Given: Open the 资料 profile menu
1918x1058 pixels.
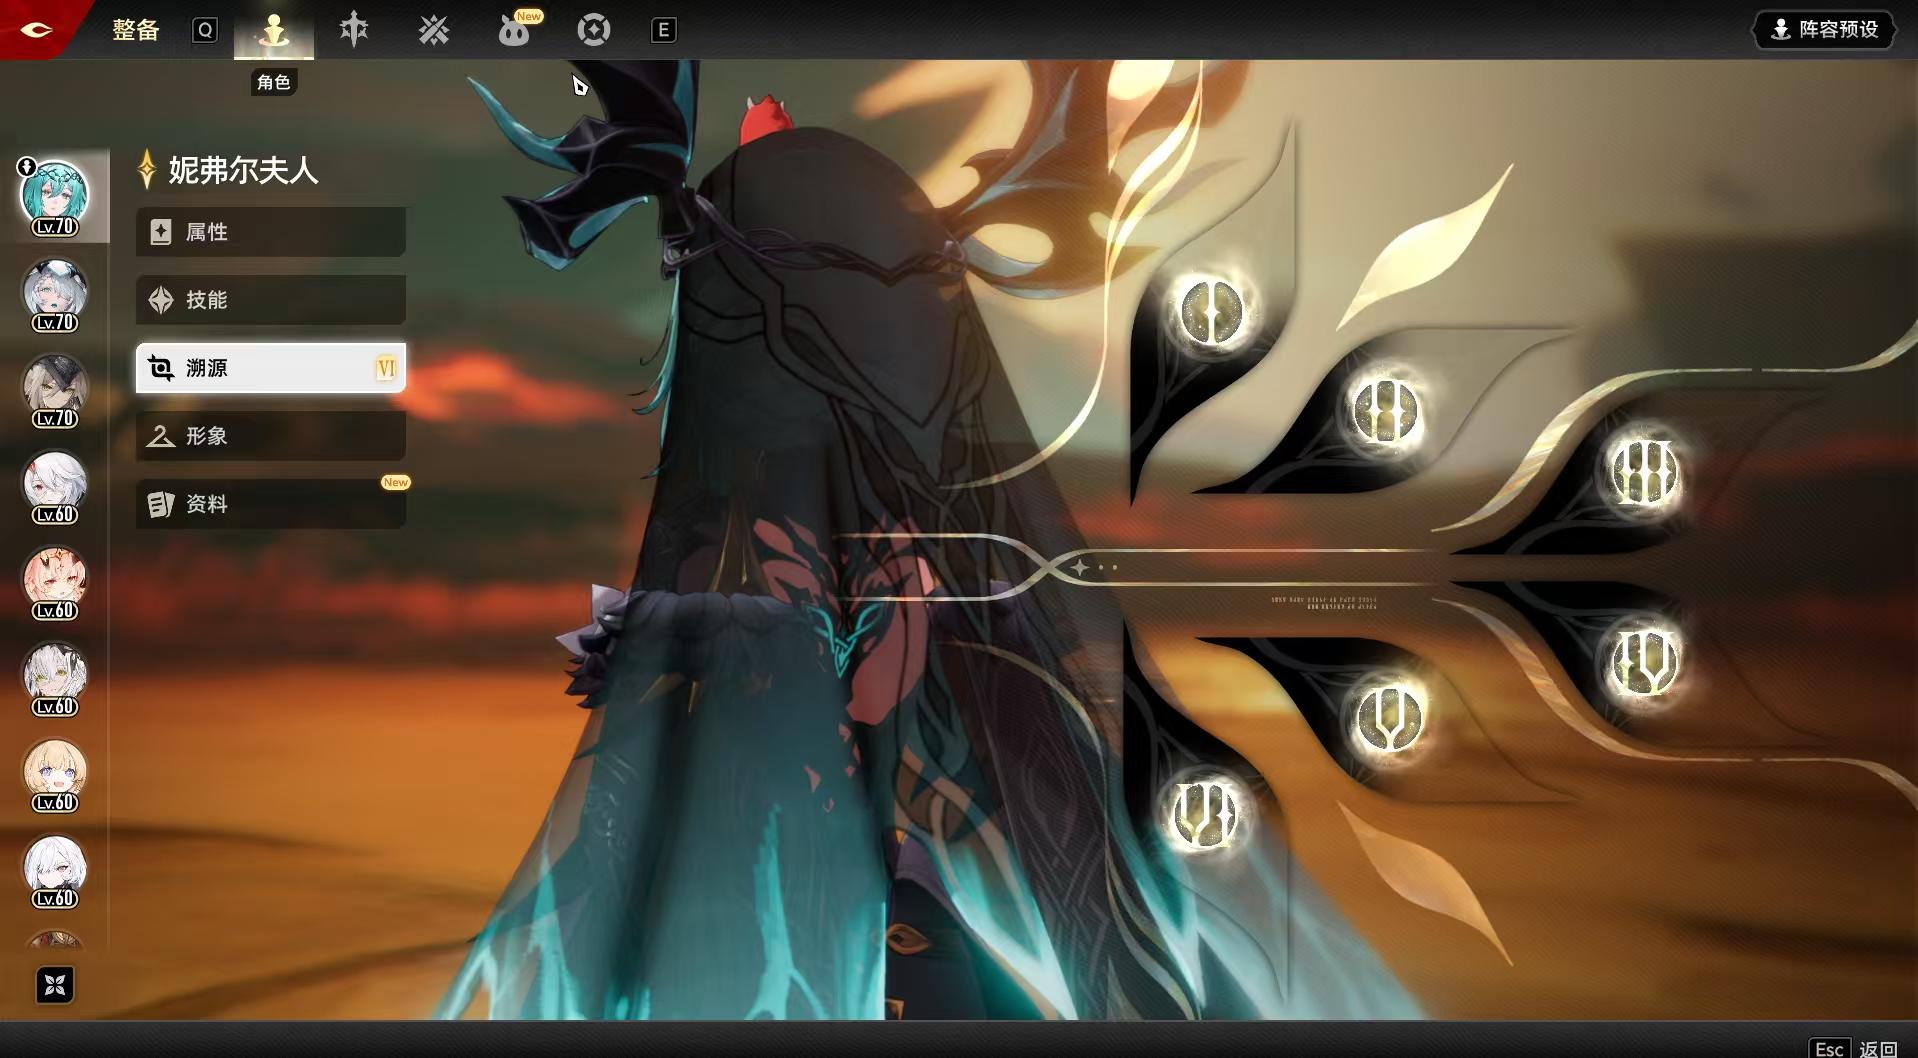Looking at the screenshot, I should tap(270, 504).
